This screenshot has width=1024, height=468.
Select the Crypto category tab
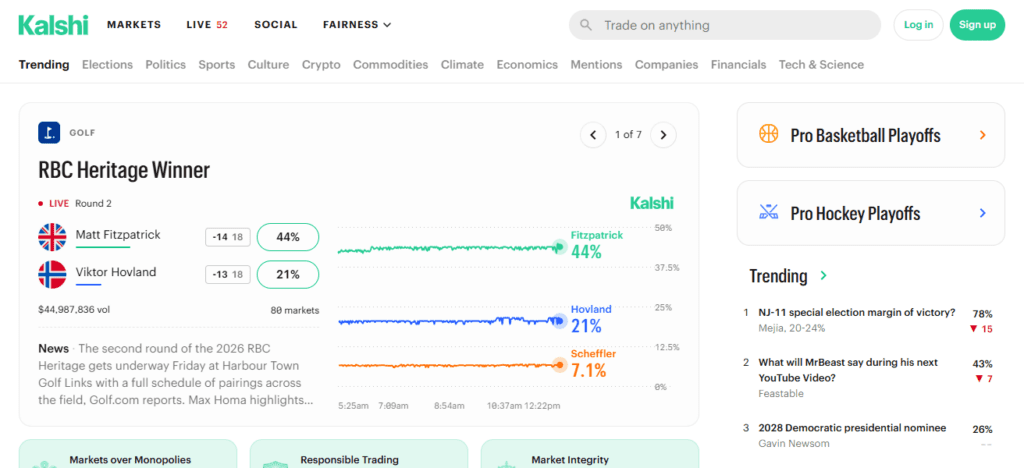click(321, 65)
